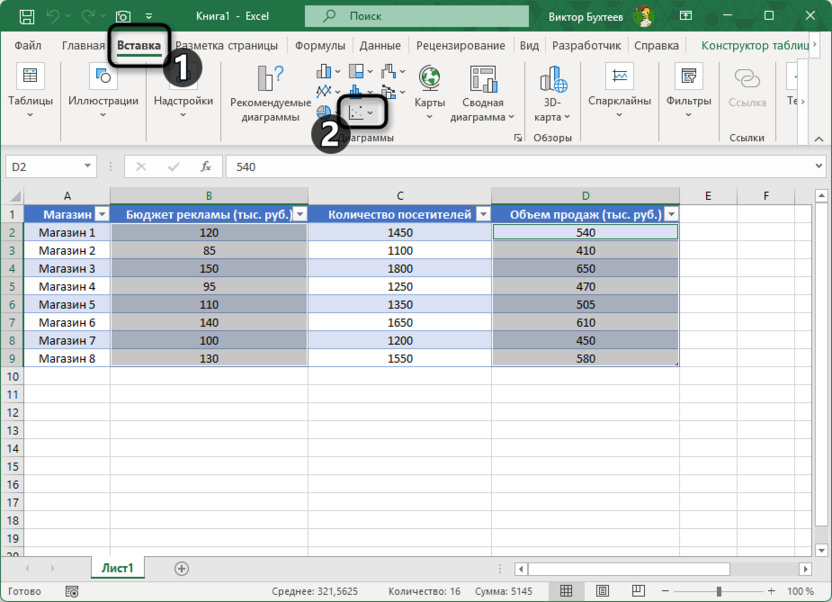Open the scatter chart insert button
The height and width of the screenshot is (602, 832).
pyautogui.click(x=362, y=114)
